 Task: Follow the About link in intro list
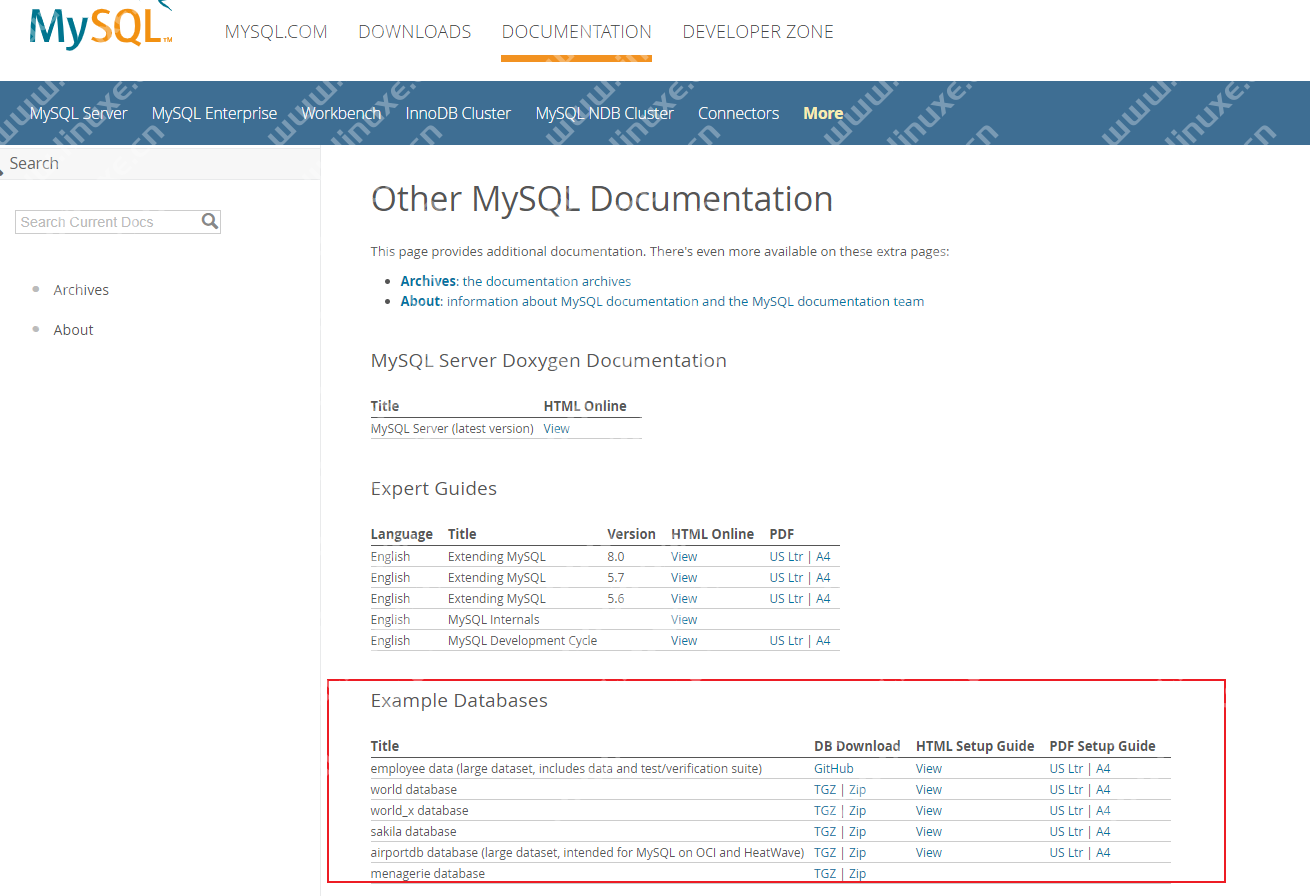(420, 301)
